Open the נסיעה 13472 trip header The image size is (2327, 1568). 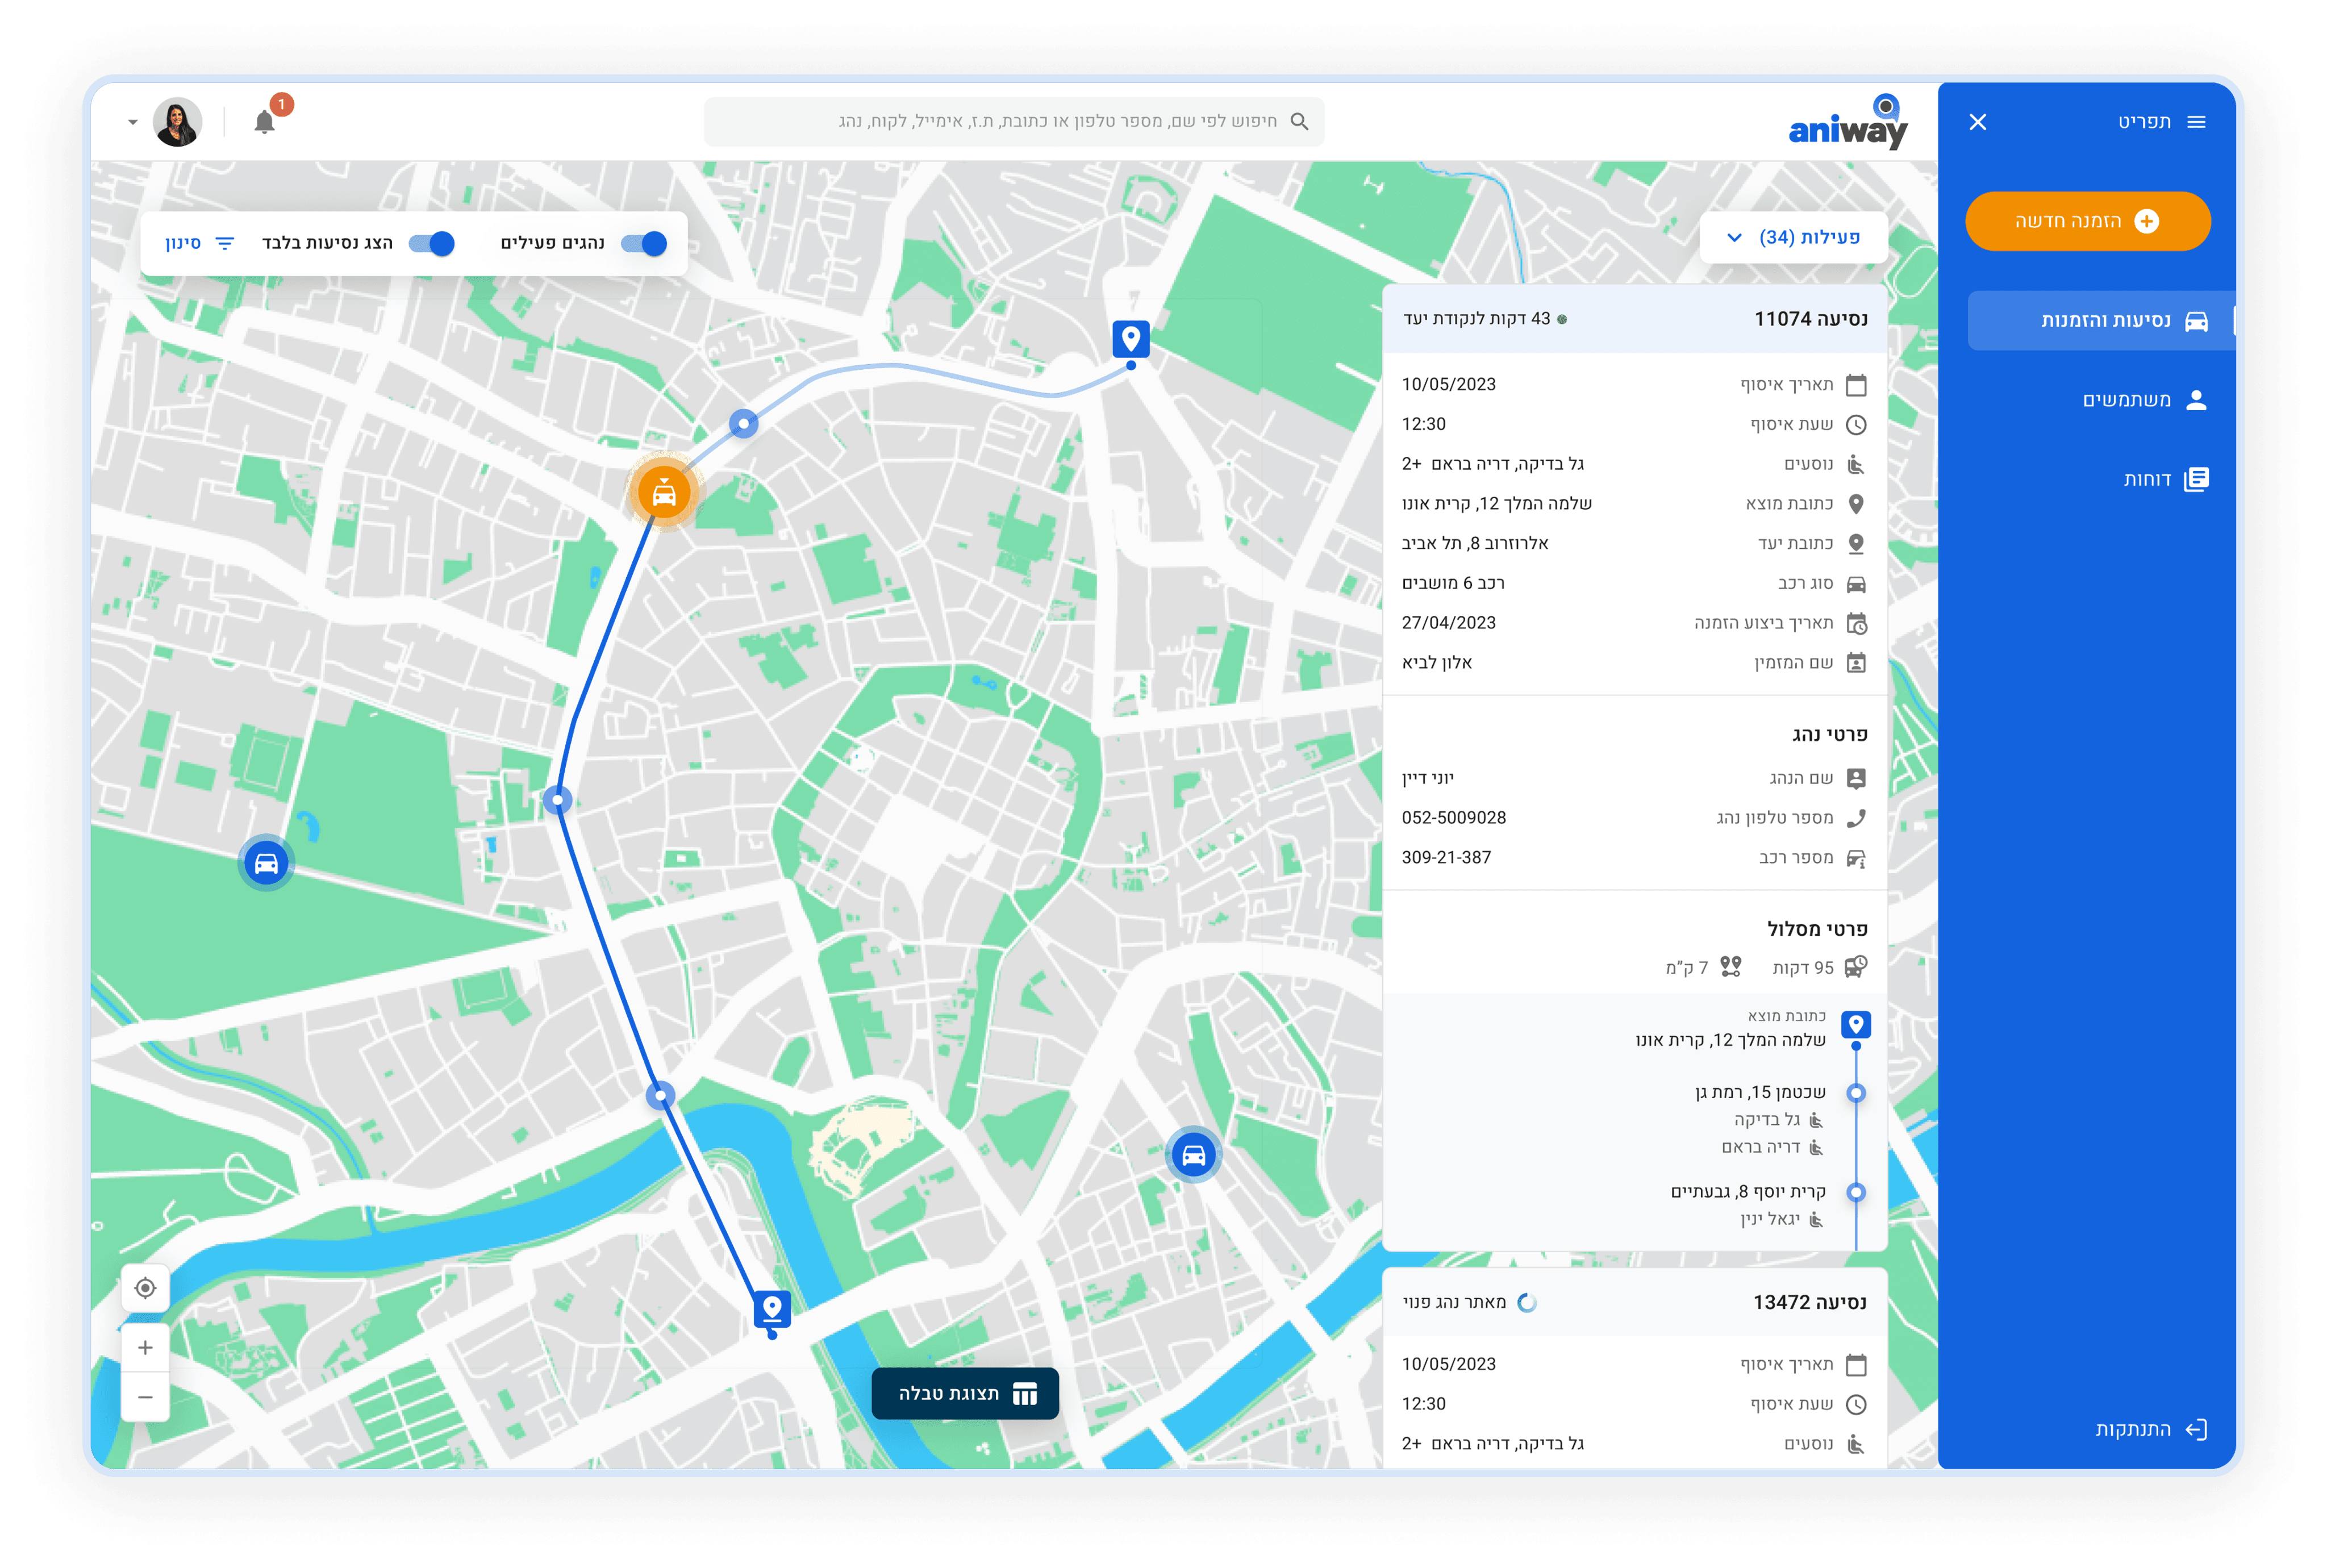(1634, 1302)
